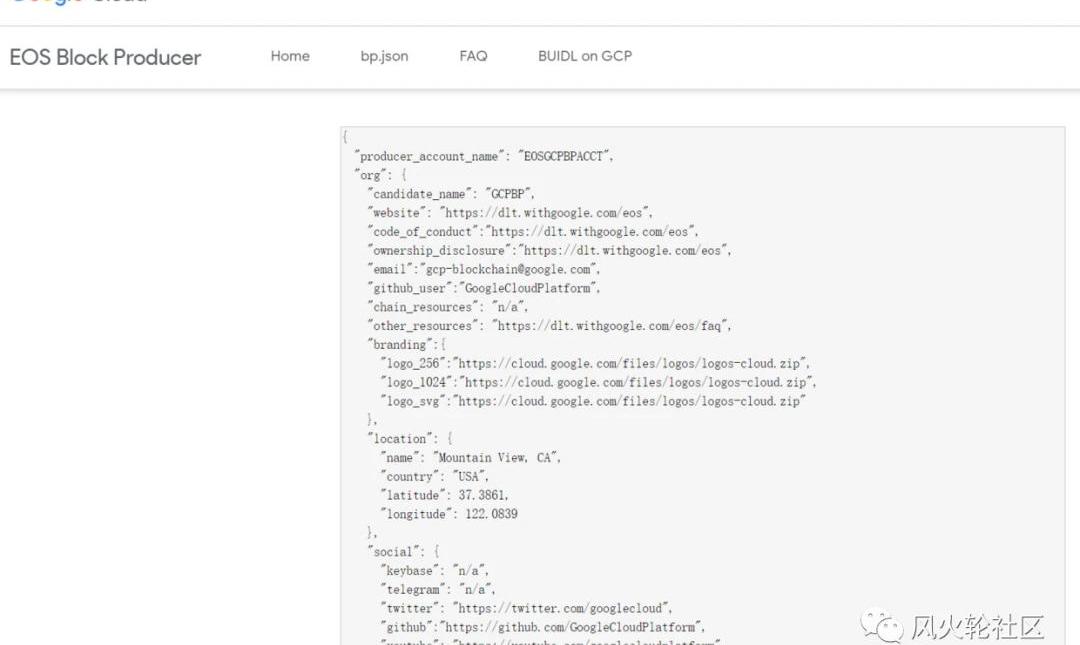The height and width of the screenshot is (645, 1080).
Task: Click the candidate_name GCPBP line
Action: [451, 194]
